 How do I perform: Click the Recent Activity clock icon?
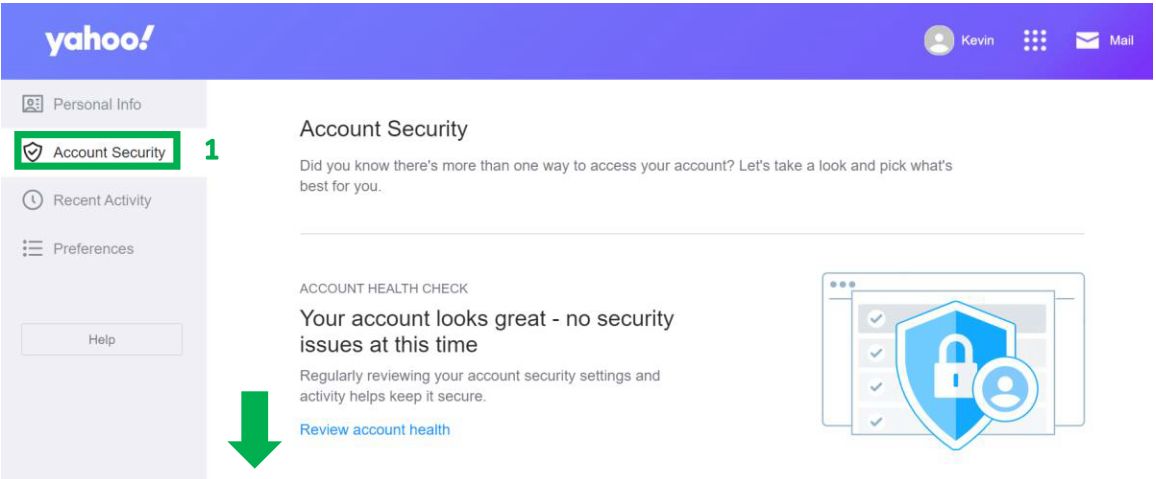pyautogui.click(x=32, y=200)
